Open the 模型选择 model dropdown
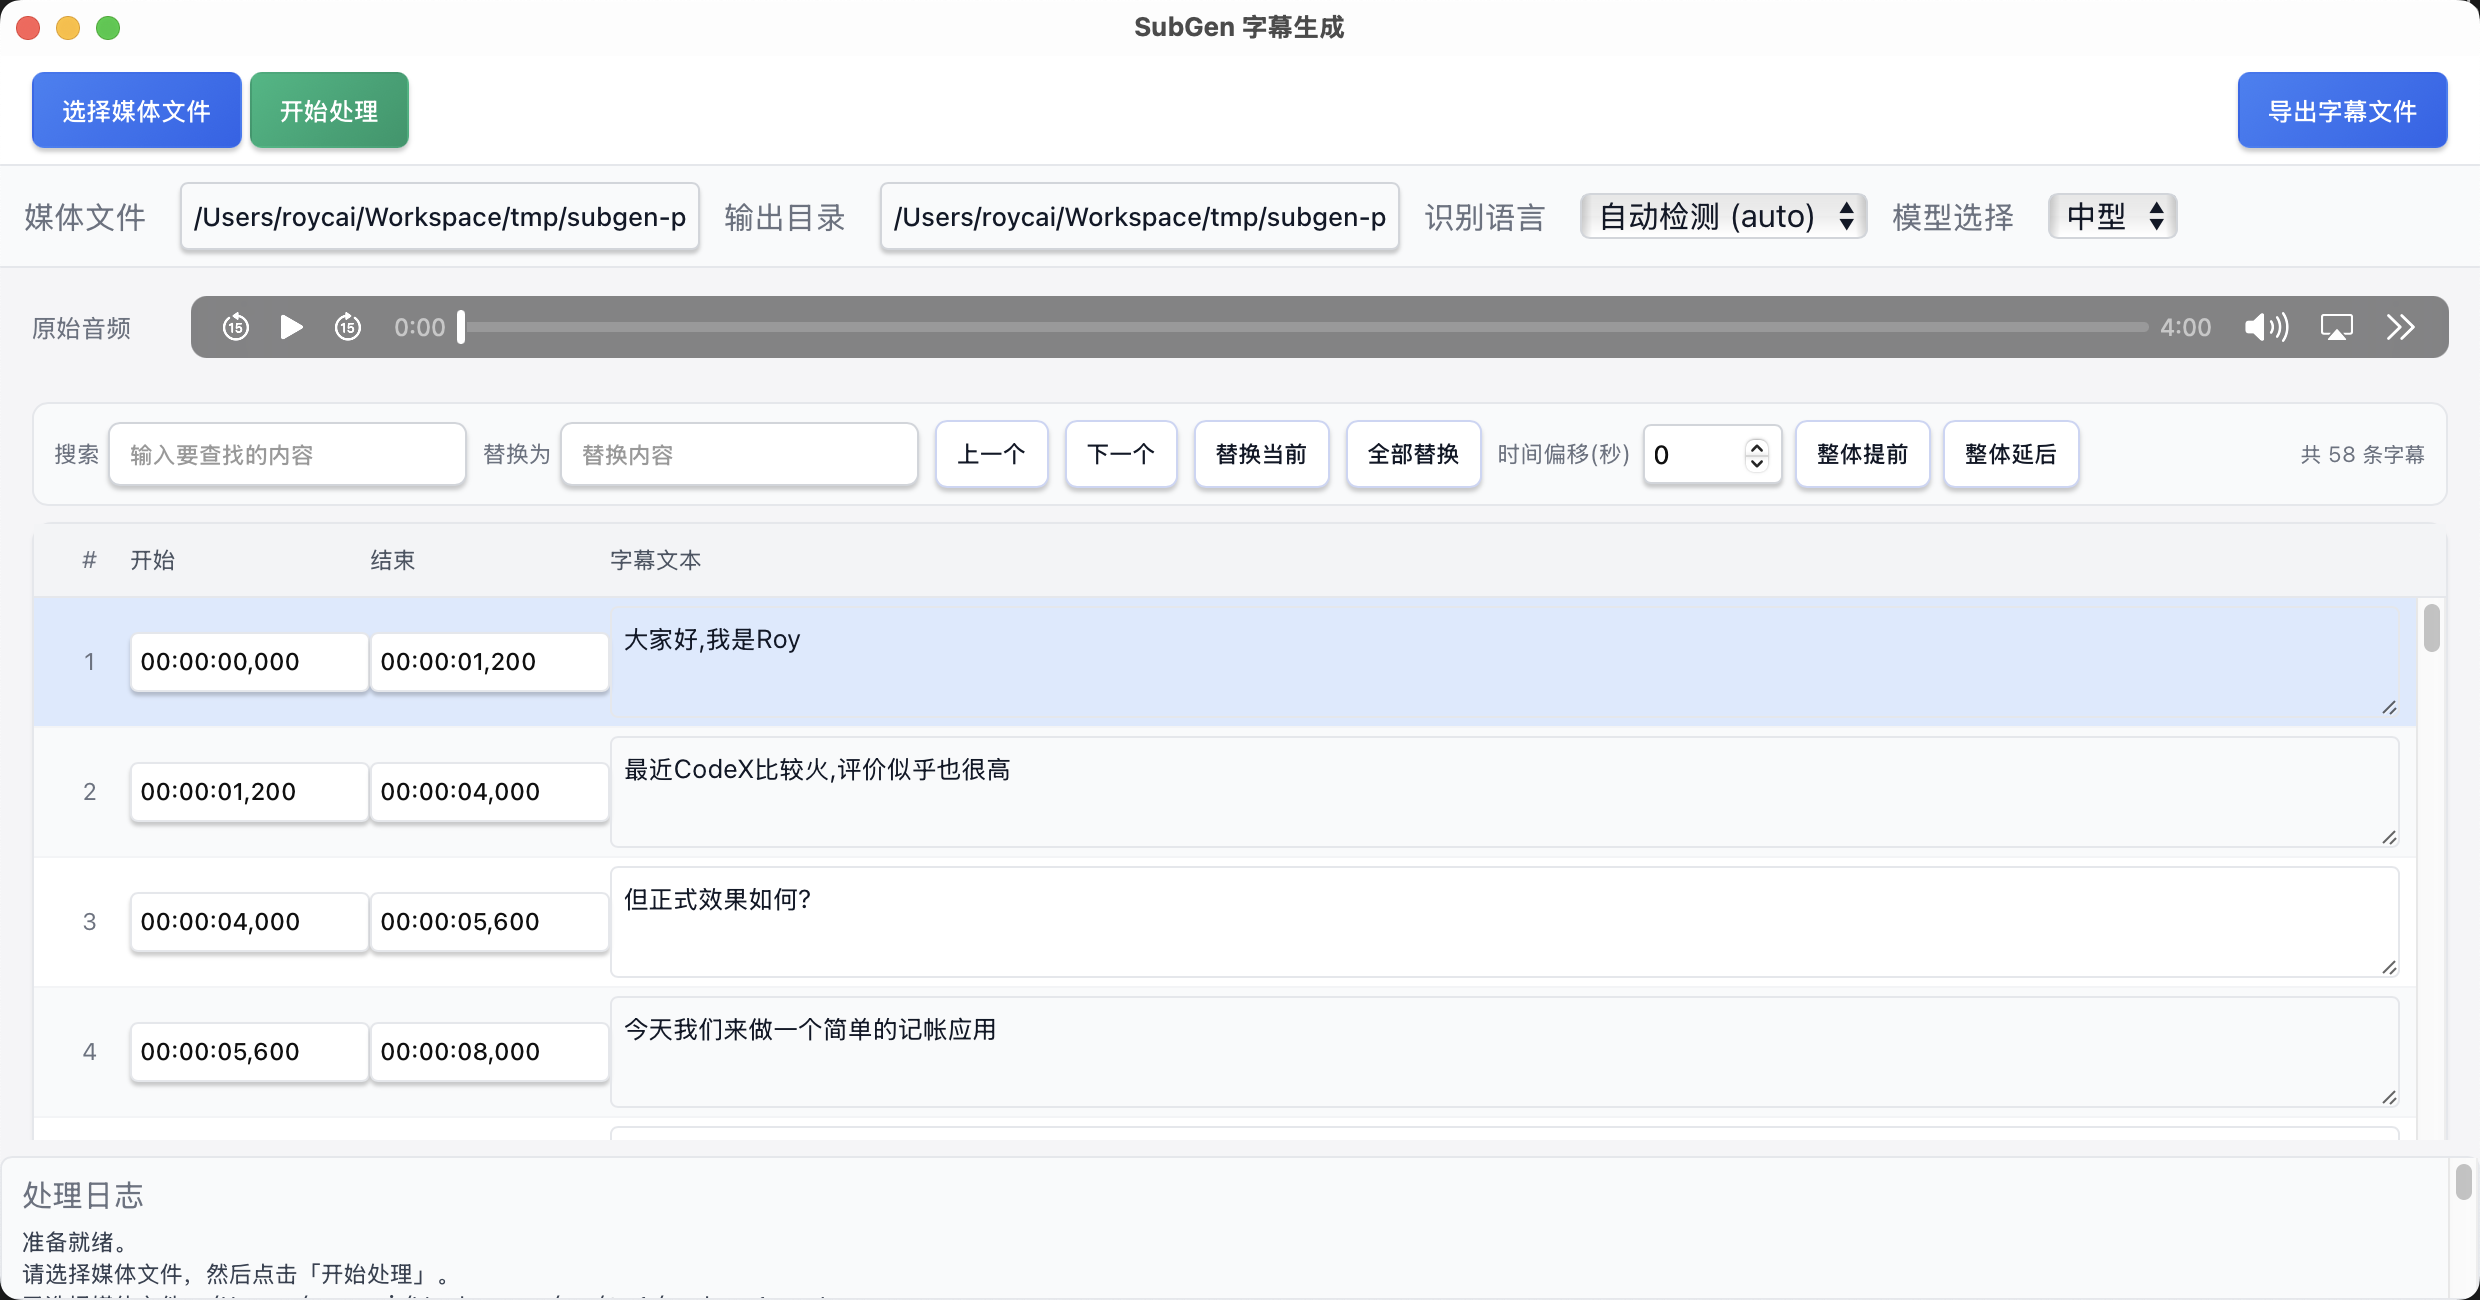 click(x=2110, y=215)
